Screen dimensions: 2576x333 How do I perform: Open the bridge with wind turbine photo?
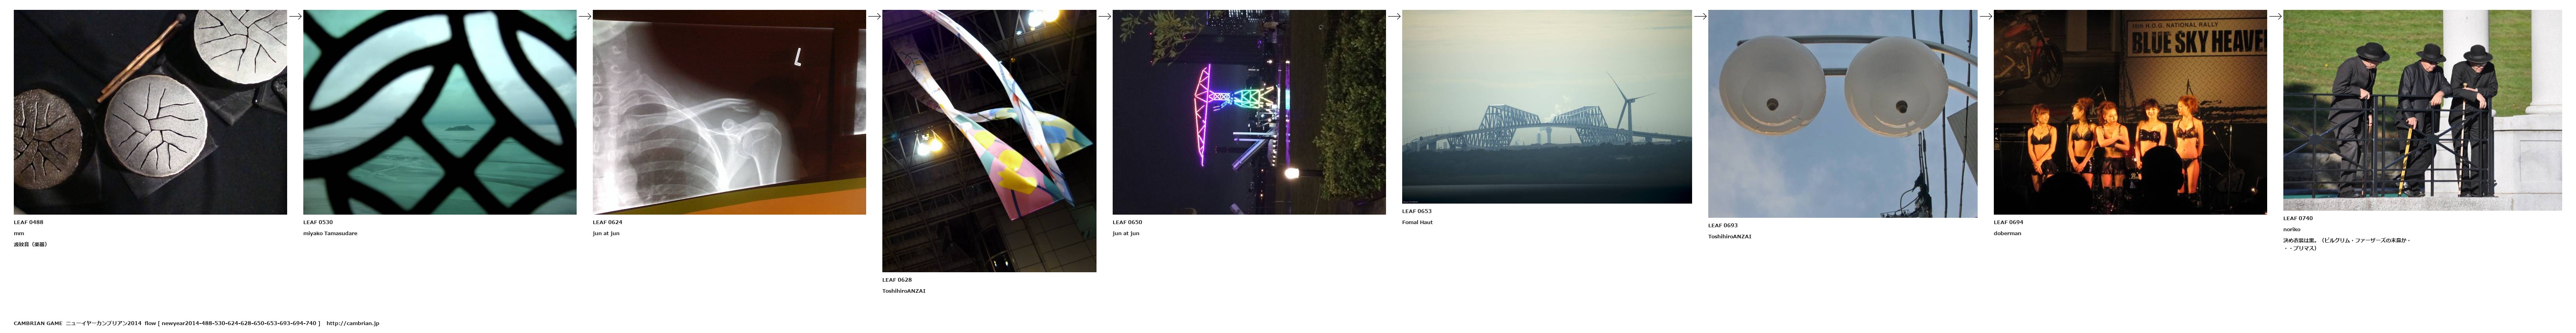pyautogui.click(x=1547, y=107)
